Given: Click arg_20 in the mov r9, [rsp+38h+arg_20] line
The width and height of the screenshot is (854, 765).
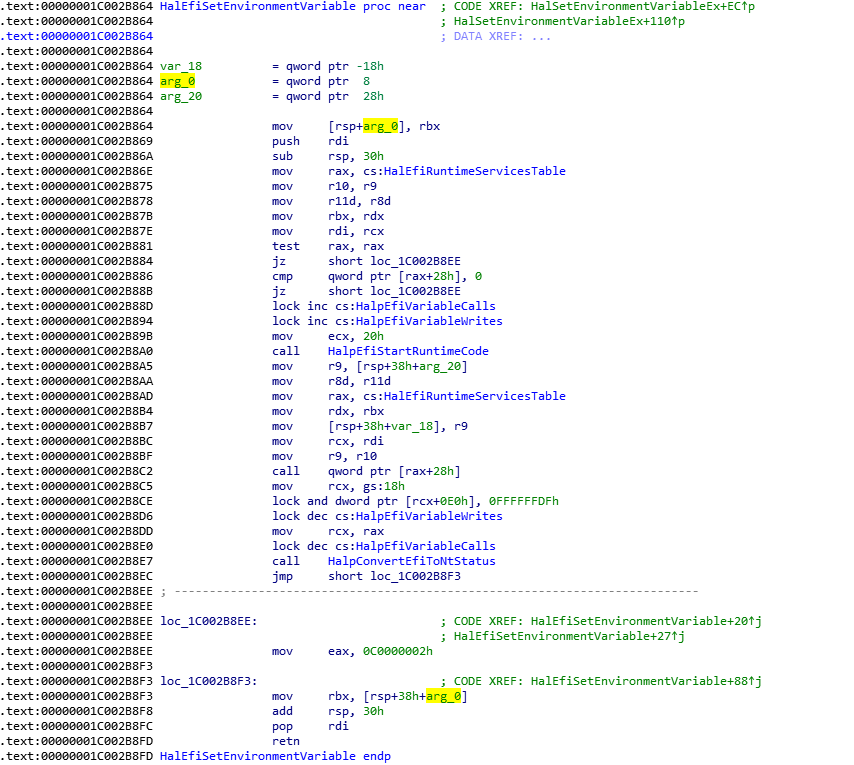Looking at the screenshot, I should coord(440,366).
